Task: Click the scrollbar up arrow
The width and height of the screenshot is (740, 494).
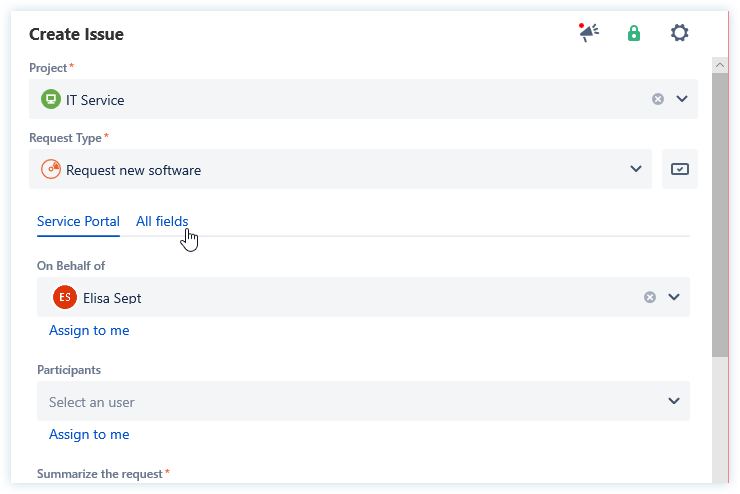Action: coord(719,64)
